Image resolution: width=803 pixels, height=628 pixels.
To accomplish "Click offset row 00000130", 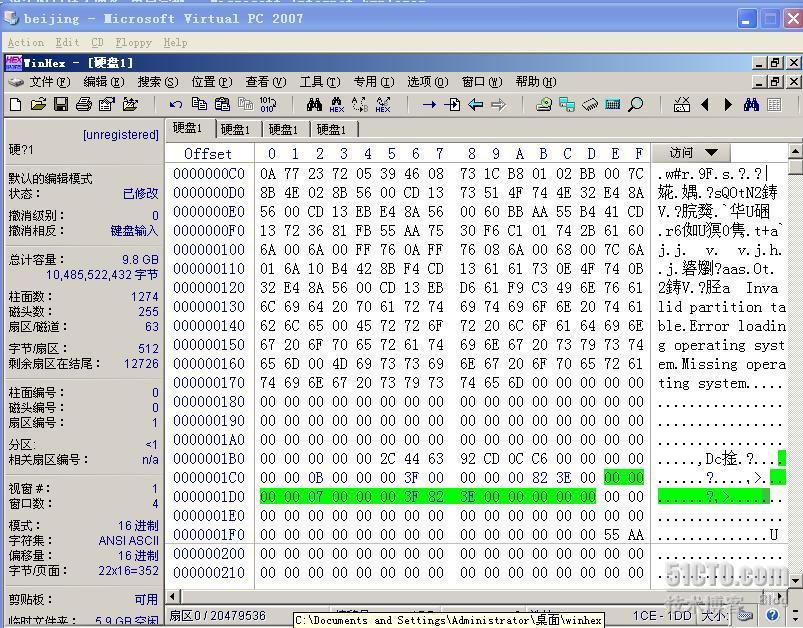I will (x=209, y=306).
